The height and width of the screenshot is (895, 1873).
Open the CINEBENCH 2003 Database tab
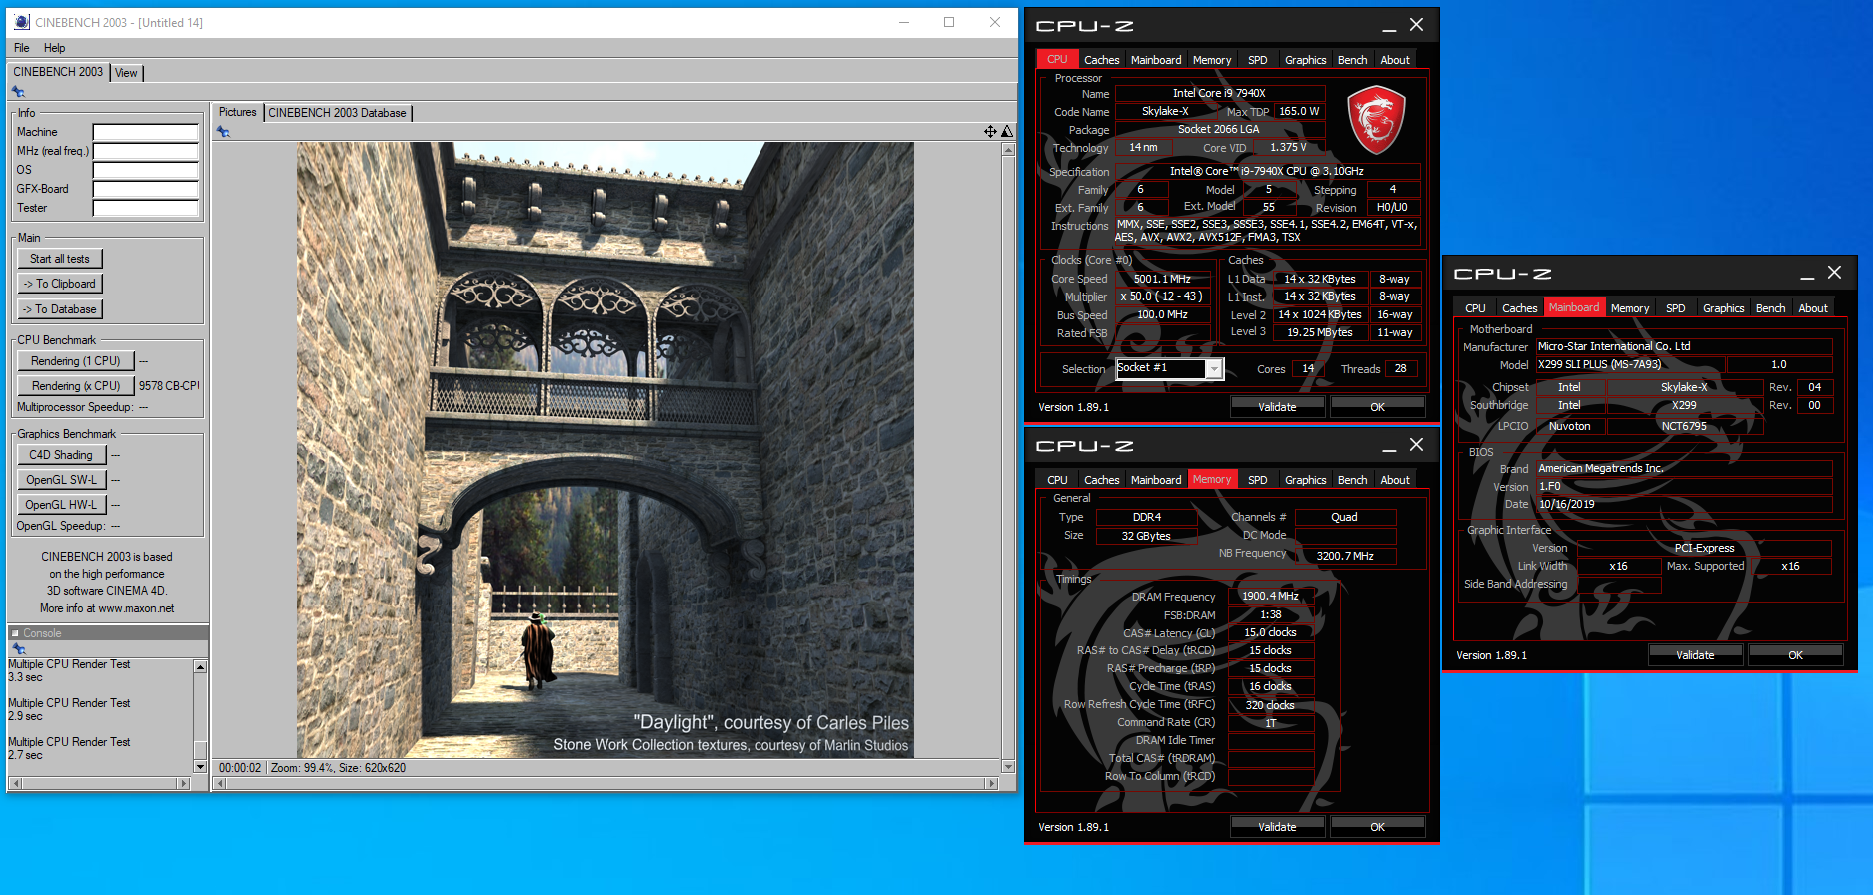pos(337,113)
